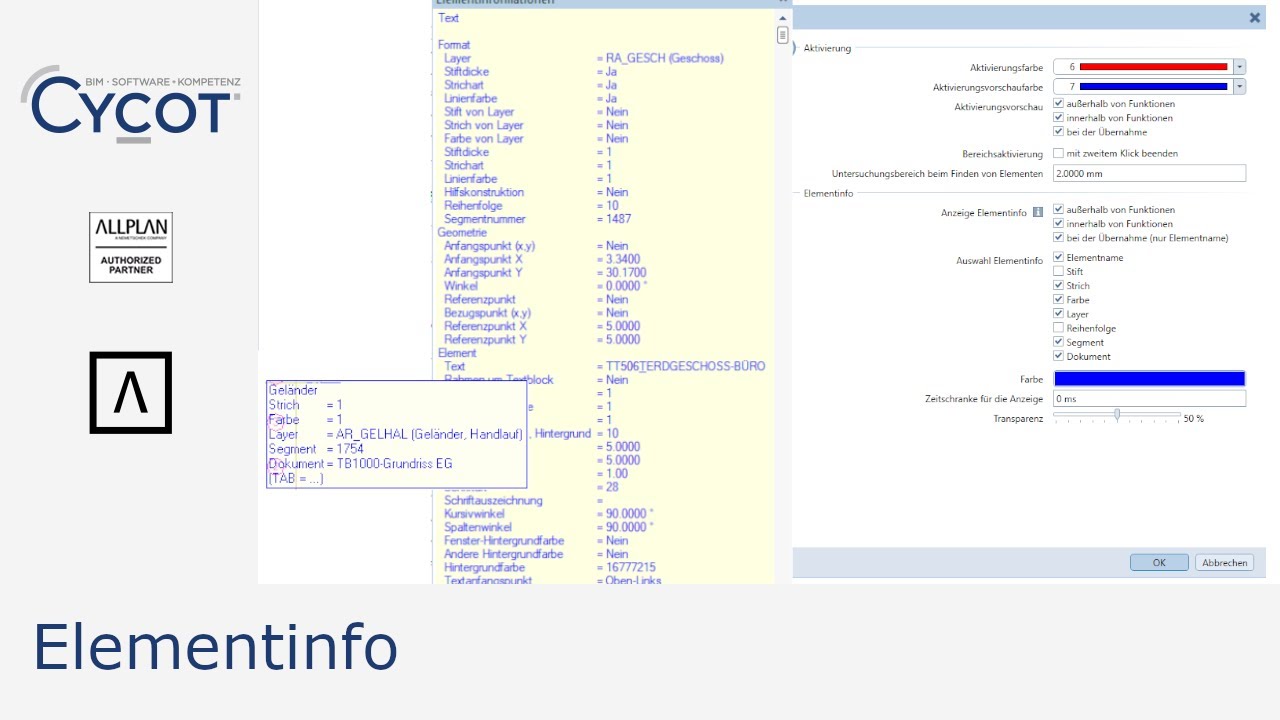Image resolution: width=1280 pixels, height=720 pixels.
Task: Click the 'Fenster-Hintergrundfarbe' row
Action: (x=536, y=540)
